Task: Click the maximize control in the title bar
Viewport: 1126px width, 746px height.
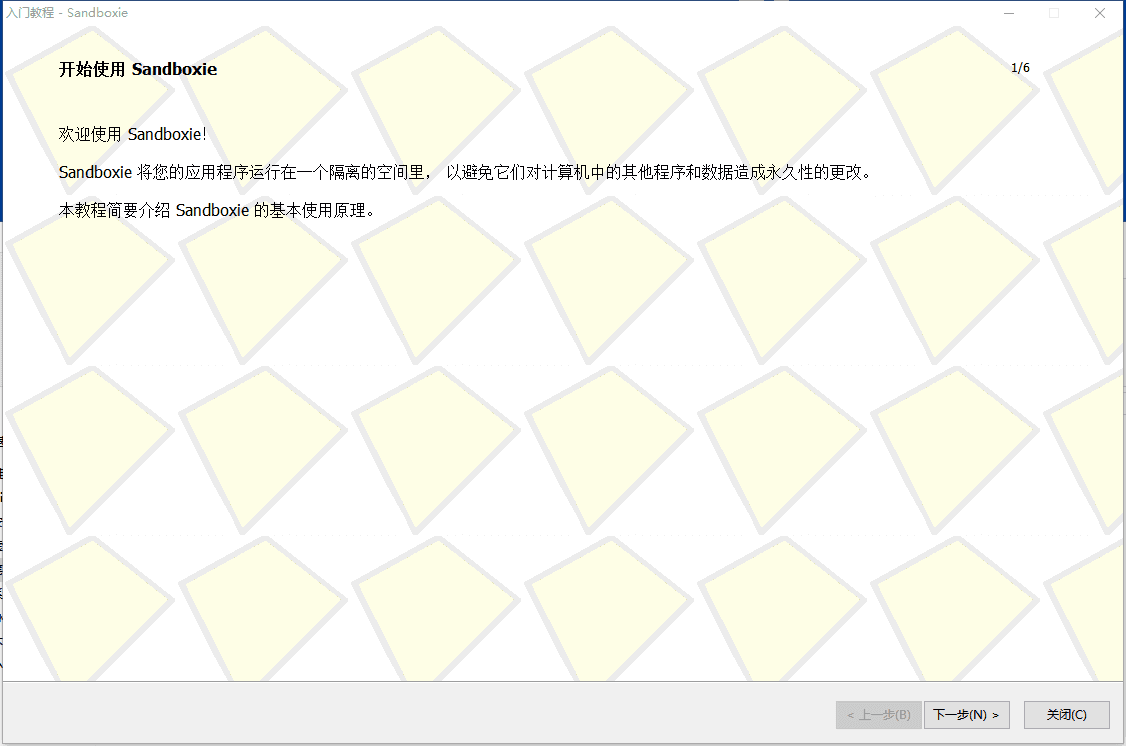Action: 1053,13
